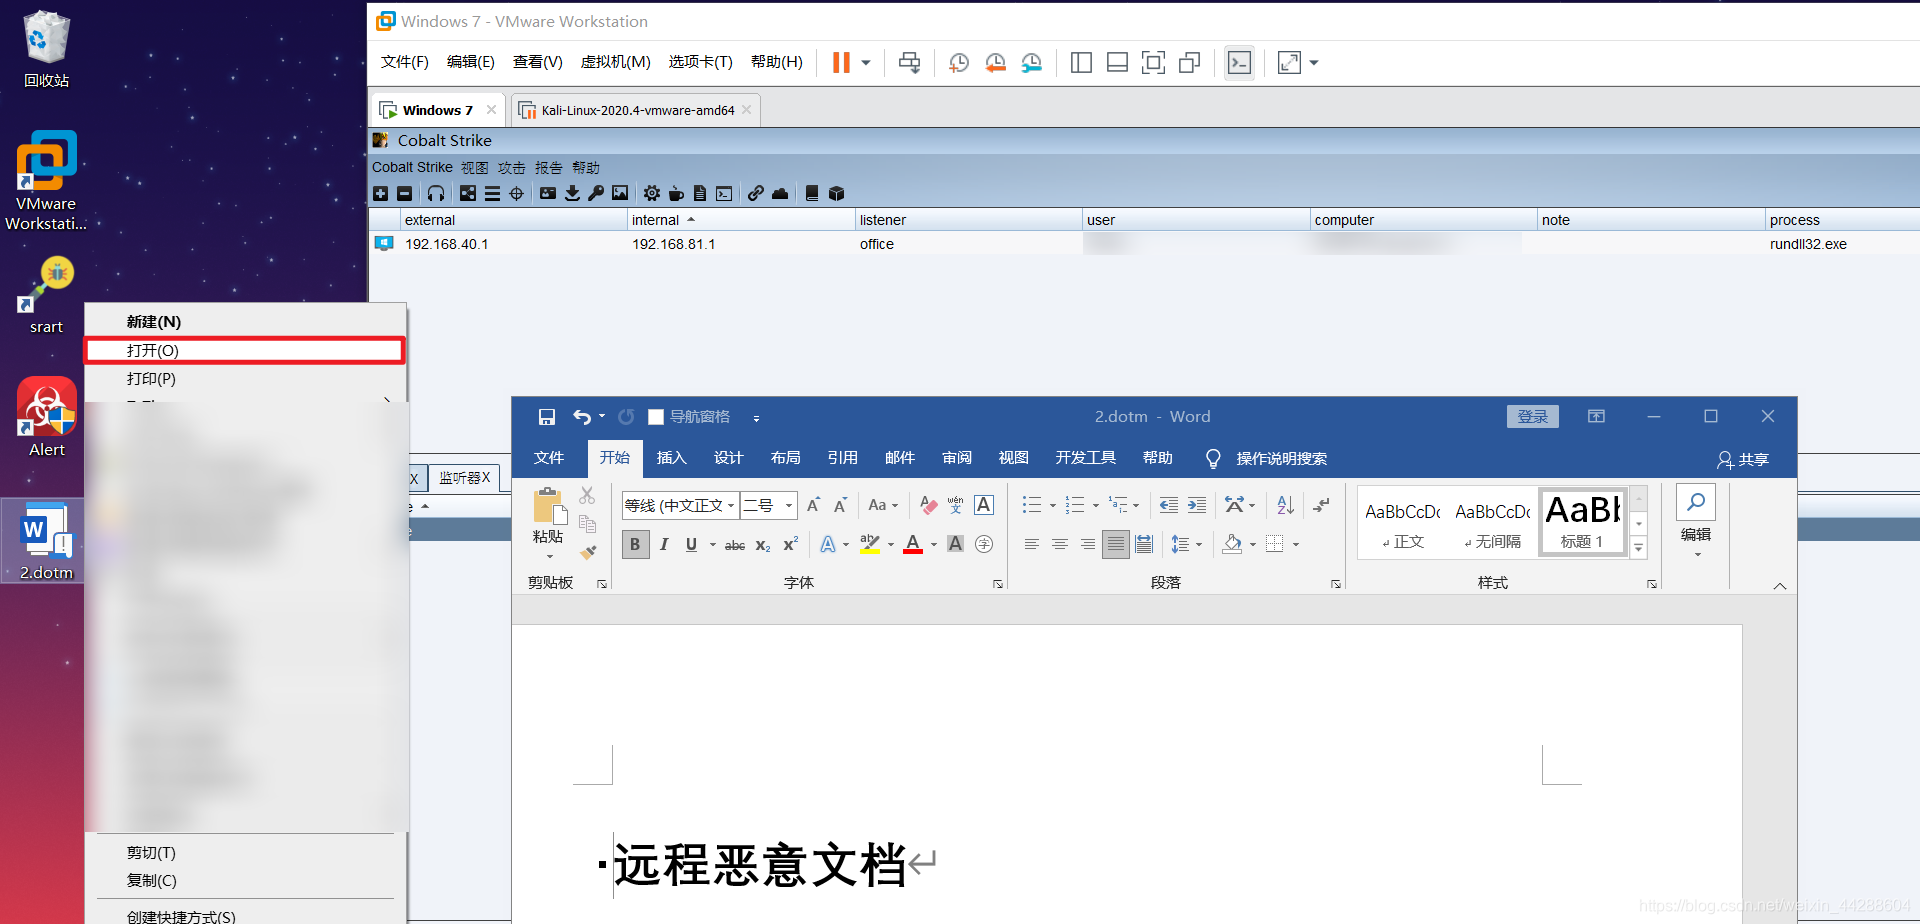
Task: Open the Word 文件 menu tab
Action: pyautogui.click(x=549, y=458)
